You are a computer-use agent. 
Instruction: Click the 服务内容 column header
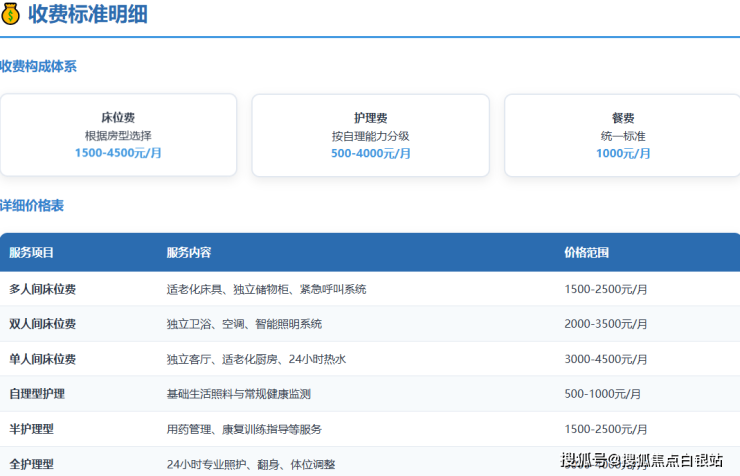pyautogui.click(x=188, y=253)
